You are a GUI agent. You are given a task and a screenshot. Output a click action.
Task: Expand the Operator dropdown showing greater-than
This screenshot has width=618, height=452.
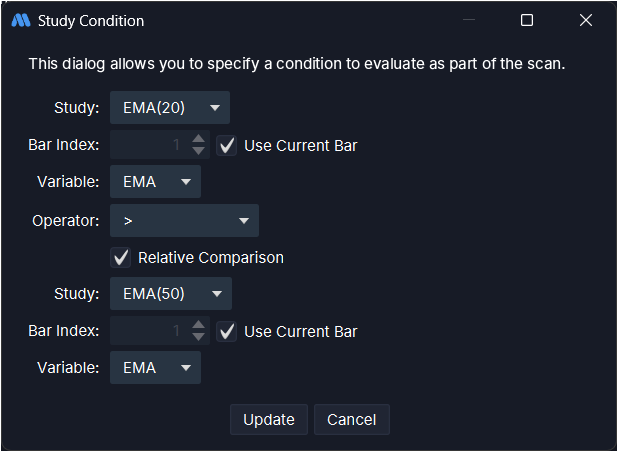[184, 220]
